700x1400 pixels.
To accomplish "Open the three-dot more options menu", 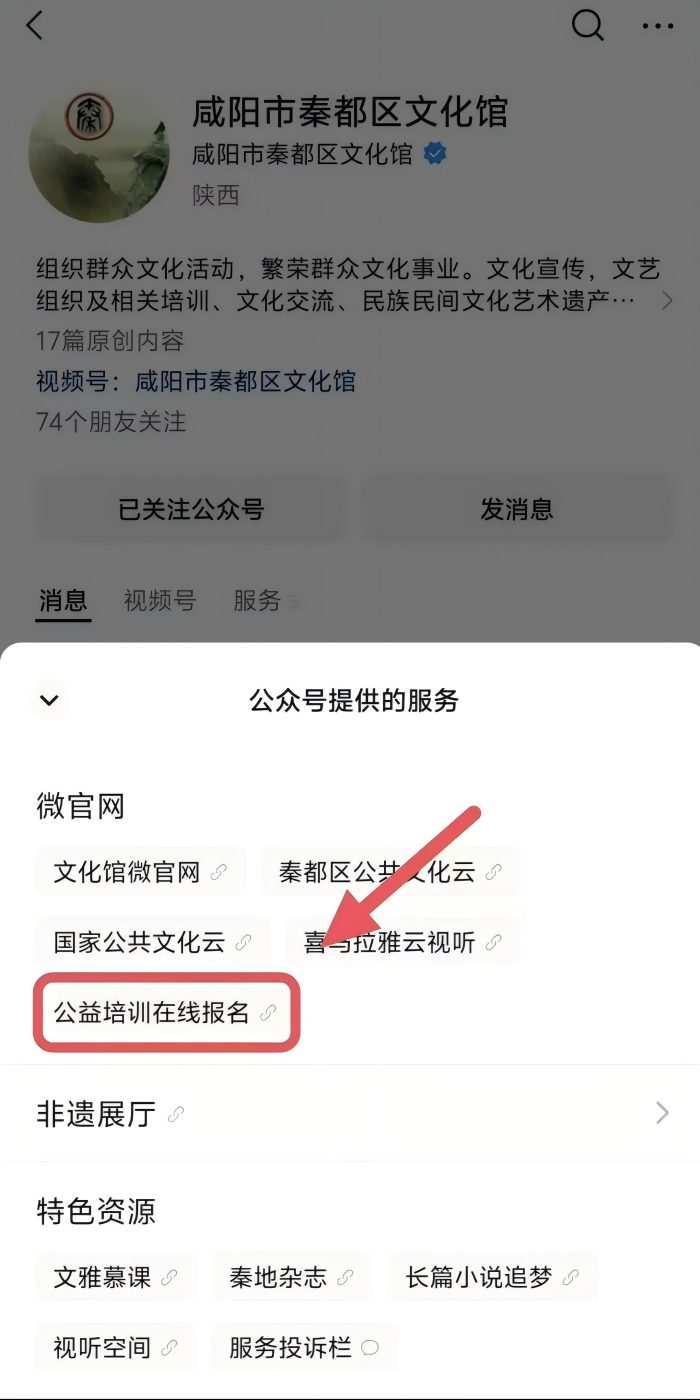I will (658, 26).
